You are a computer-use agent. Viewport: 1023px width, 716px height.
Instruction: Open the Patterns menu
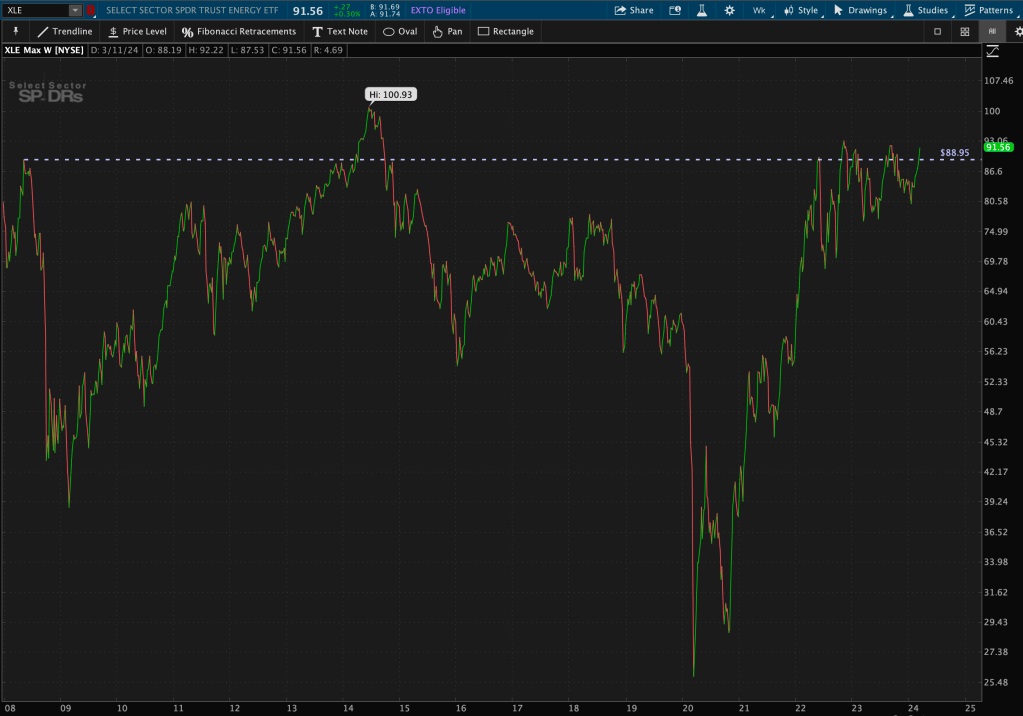987,10
